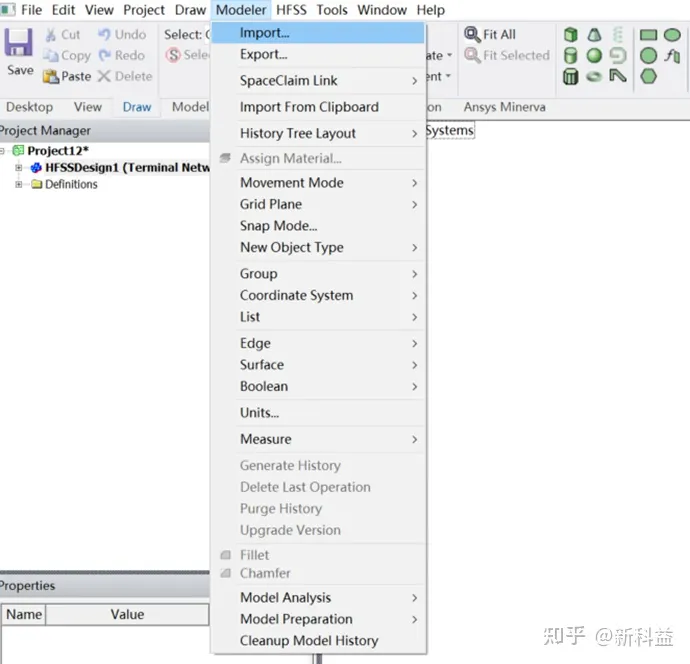Open the Help menu

tap(430, 10)
